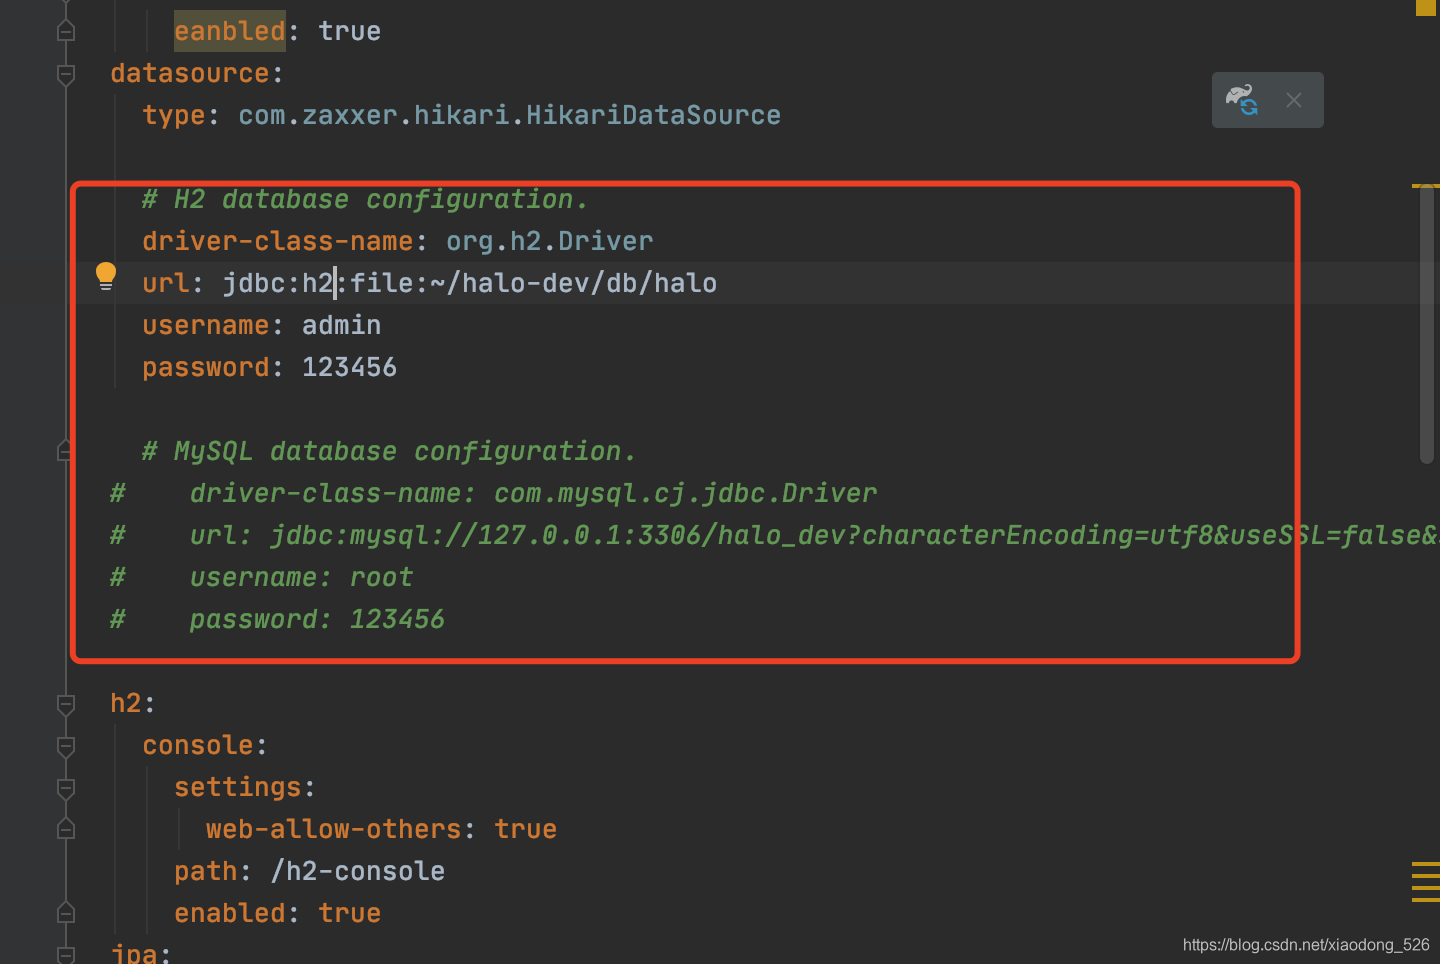Collapse the h2 block using gutter fold marker

coord(66,704)
